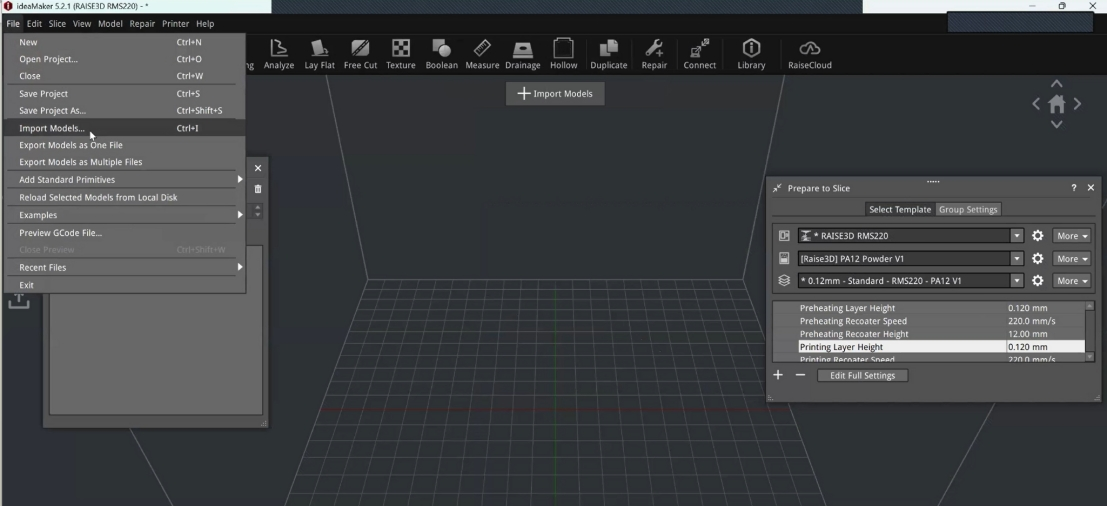
Task: Open the Help menu
Action: 205,23
